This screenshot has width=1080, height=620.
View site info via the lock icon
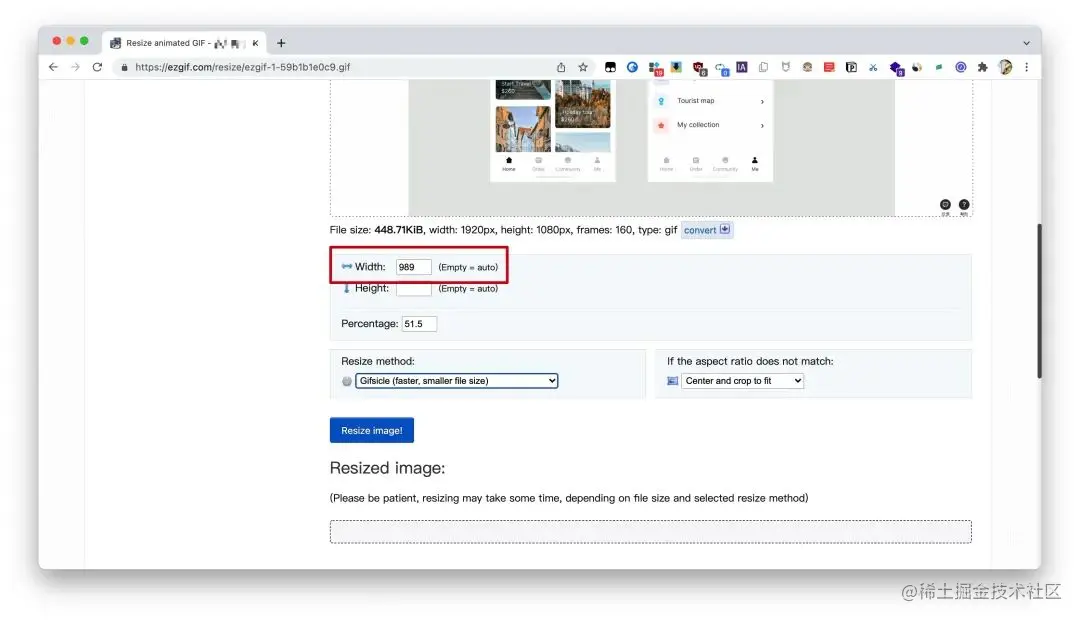[x=124, y=68]
